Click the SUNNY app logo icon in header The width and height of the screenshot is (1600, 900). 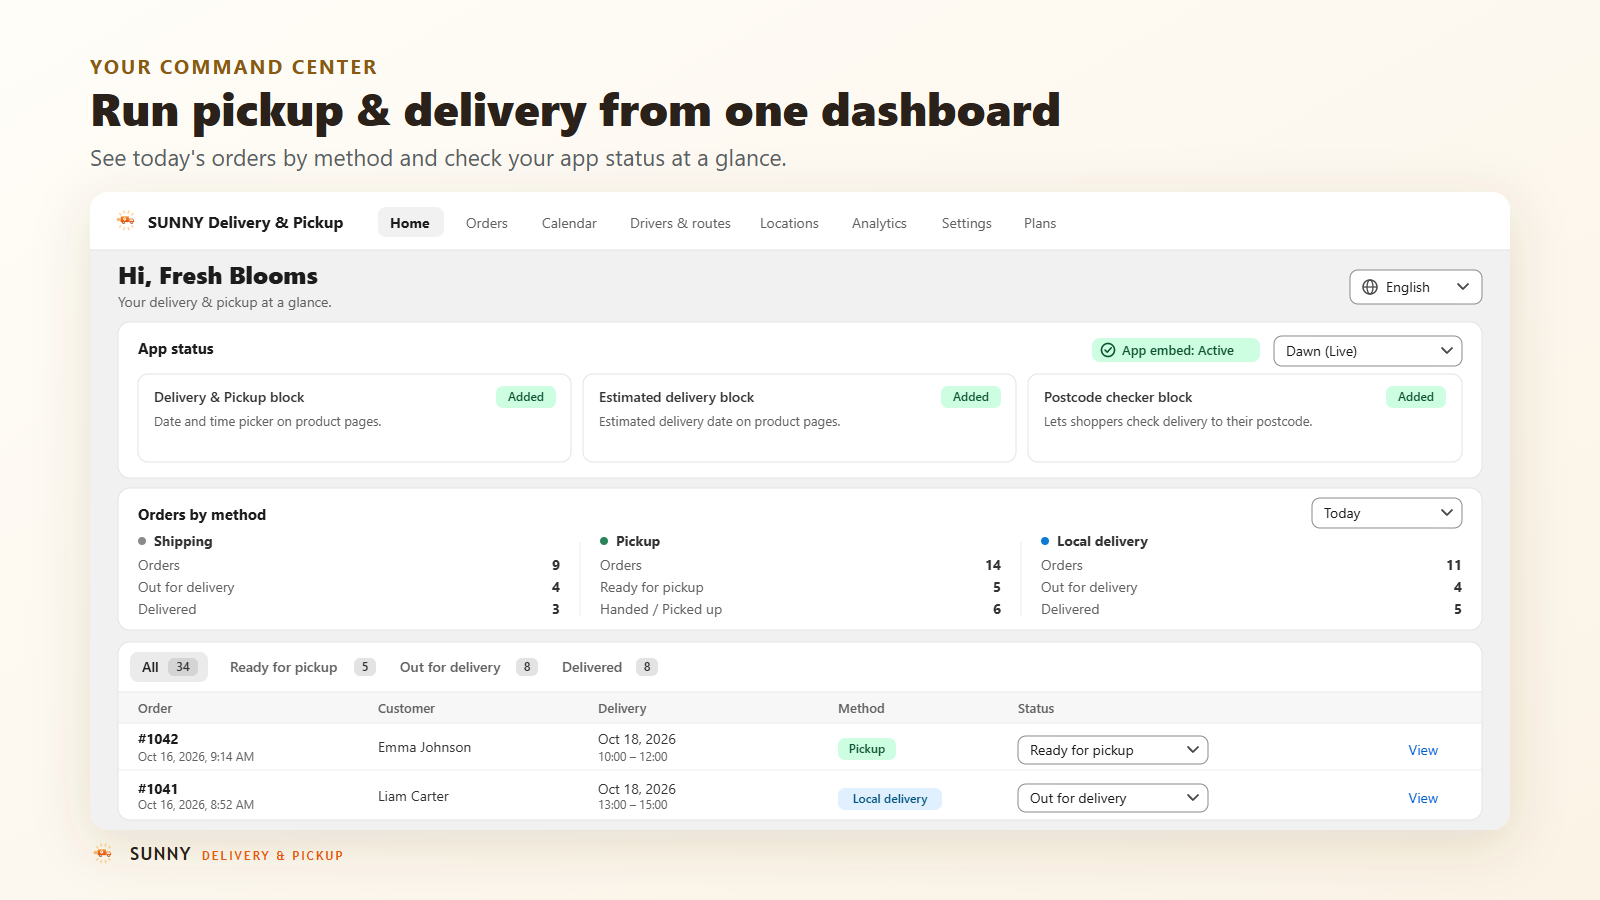(x=126, y=221)
